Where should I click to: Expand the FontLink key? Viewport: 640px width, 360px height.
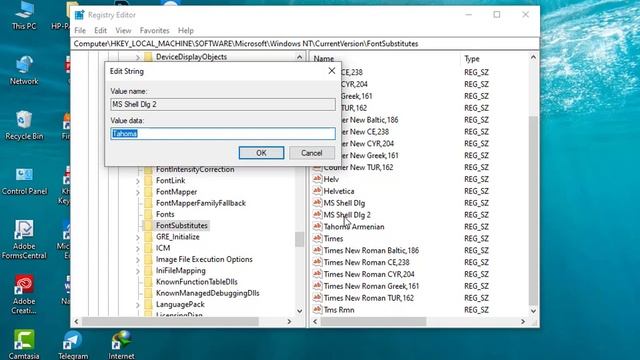pyautogui.click(x=138, y=181)
